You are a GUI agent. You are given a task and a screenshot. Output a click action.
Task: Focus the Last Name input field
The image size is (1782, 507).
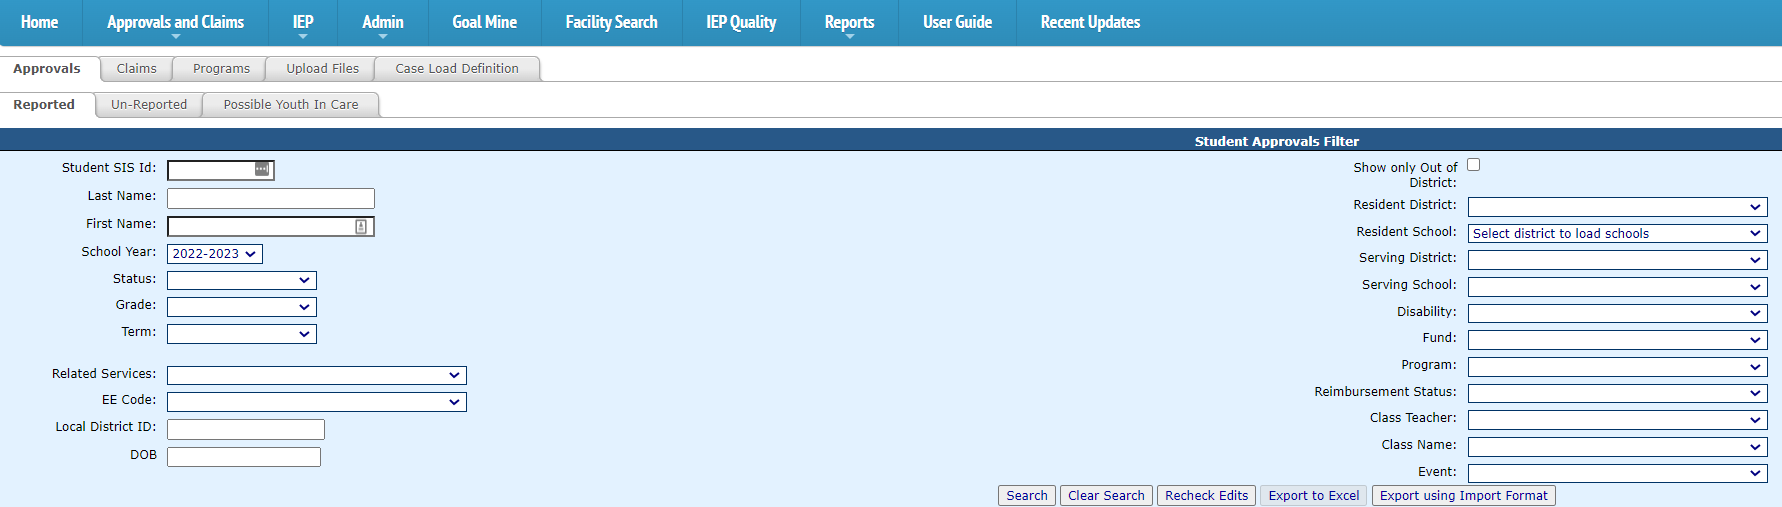coord(270,199)
